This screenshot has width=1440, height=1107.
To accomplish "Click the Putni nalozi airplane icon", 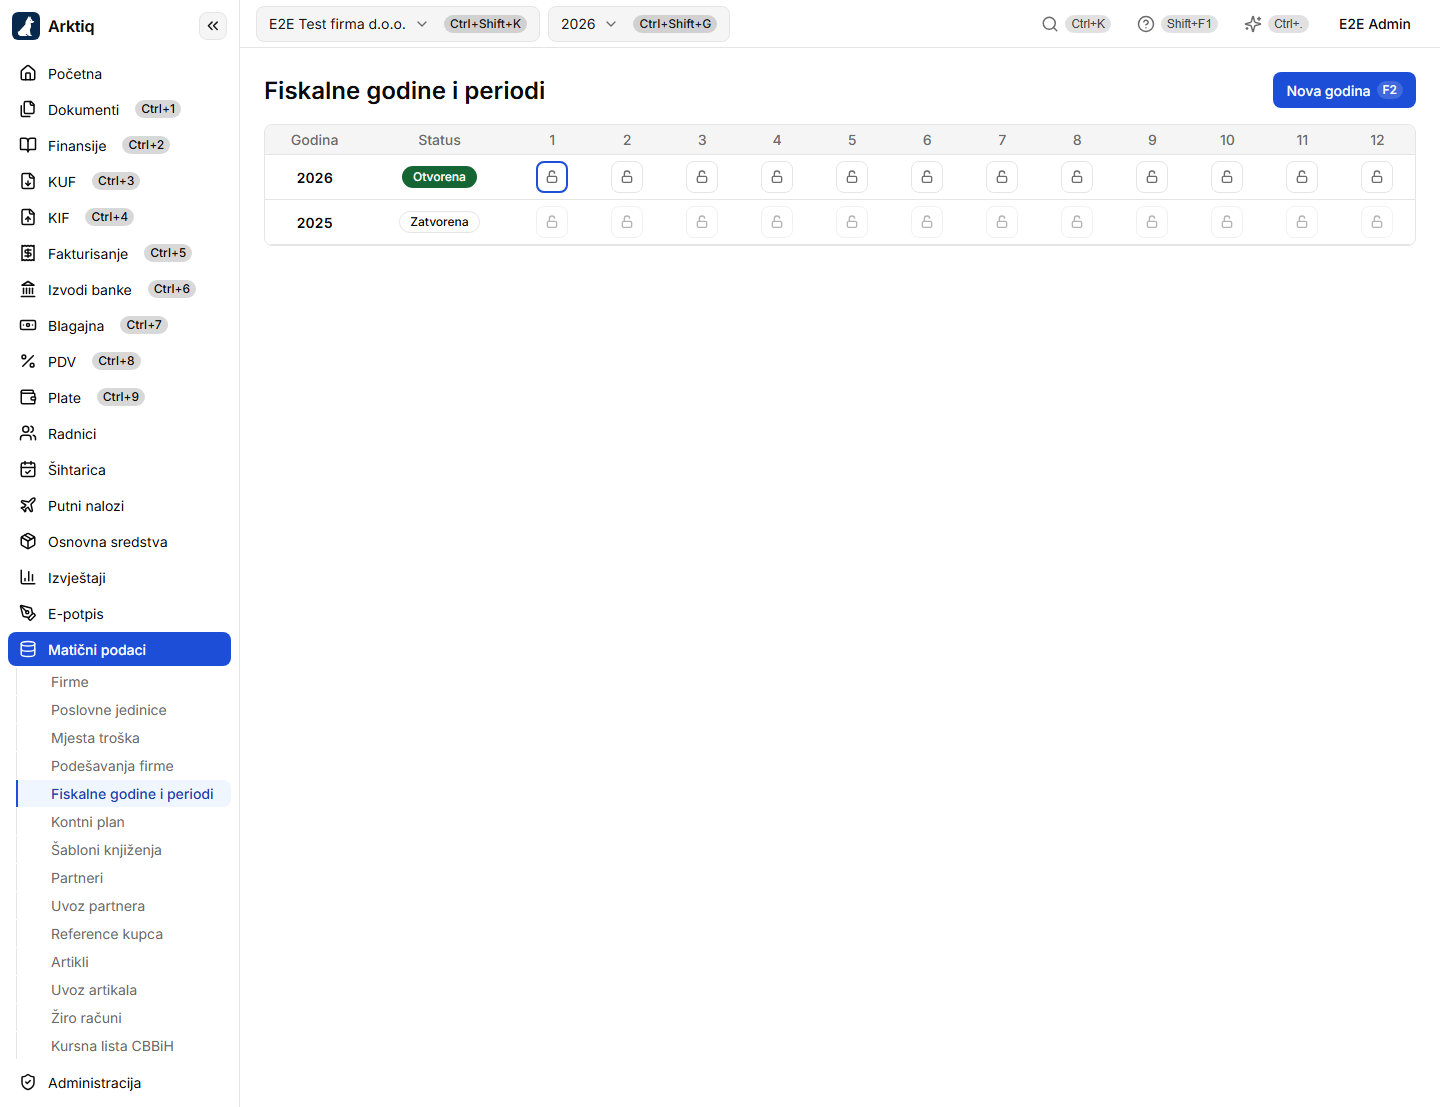I will tap(28, 505).
